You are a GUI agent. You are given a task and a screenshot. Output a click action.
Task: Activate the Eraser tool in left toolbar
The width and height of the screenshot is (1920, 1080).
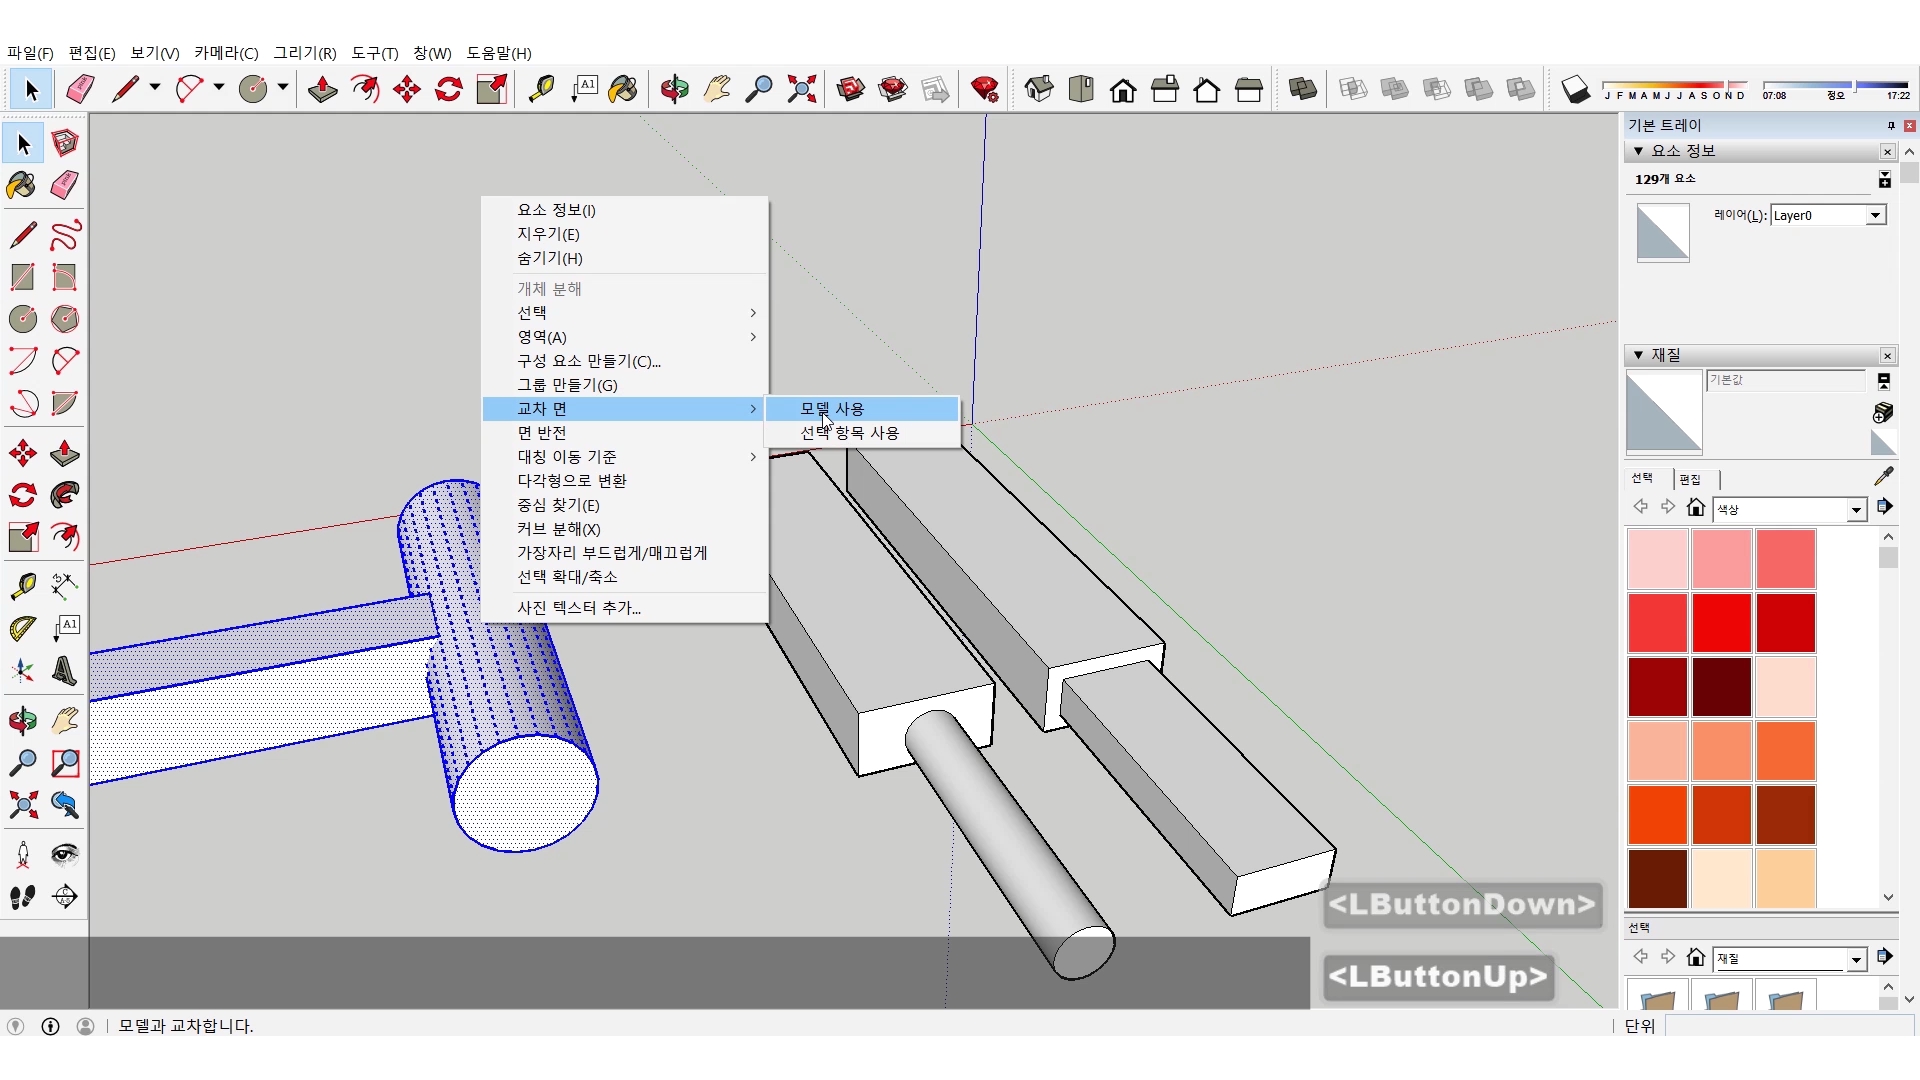tap(65, 185)
